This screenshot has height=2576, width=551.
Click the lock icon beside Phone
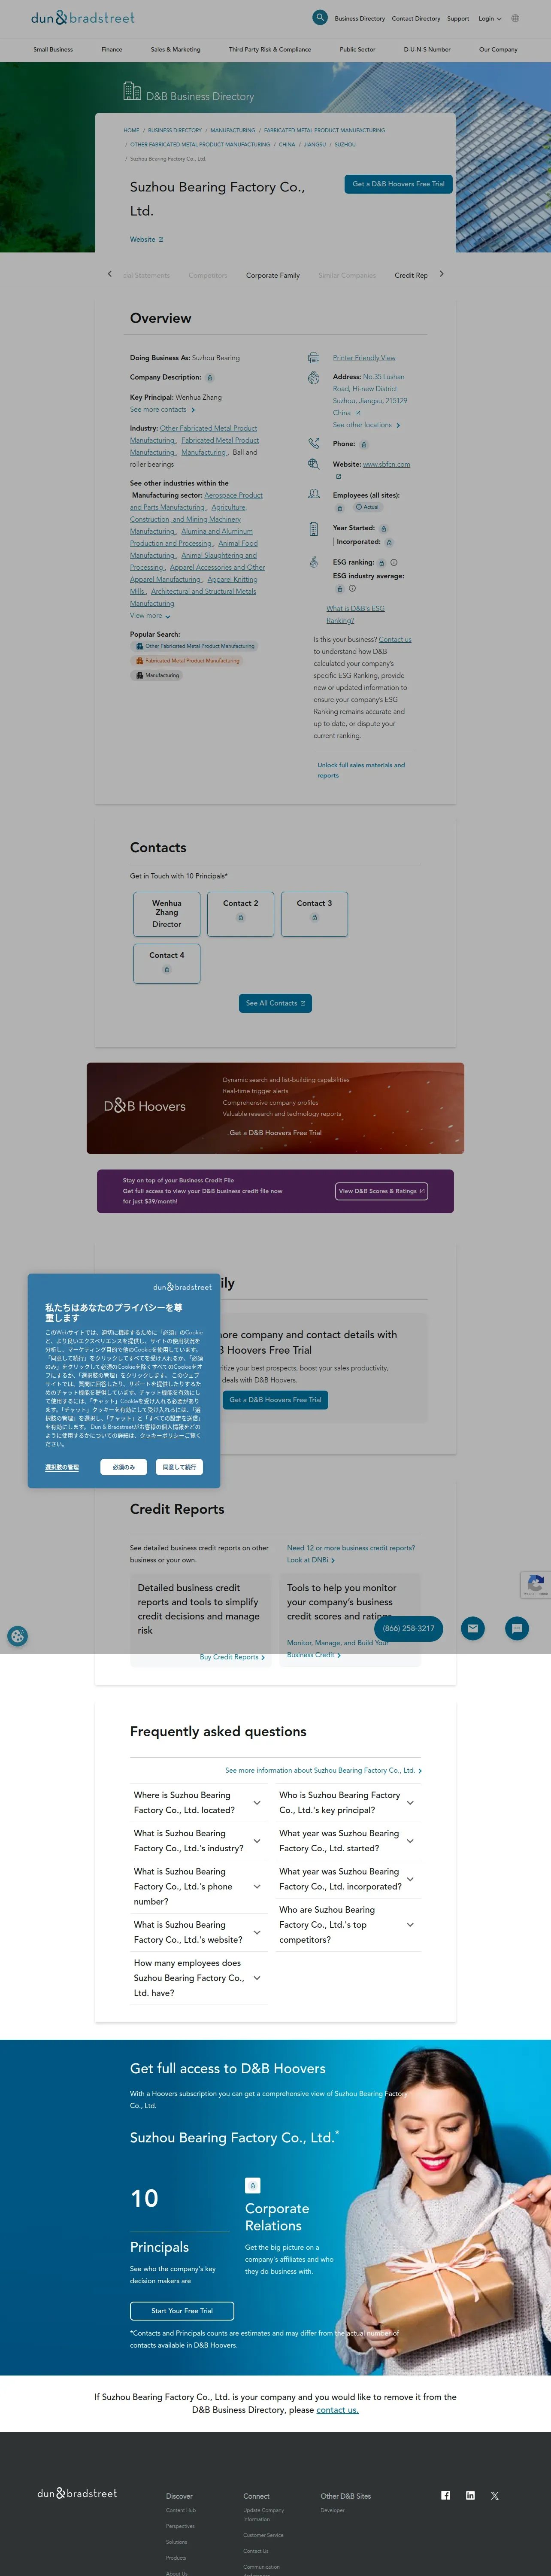pyautogui.click(x=363, y=444)
